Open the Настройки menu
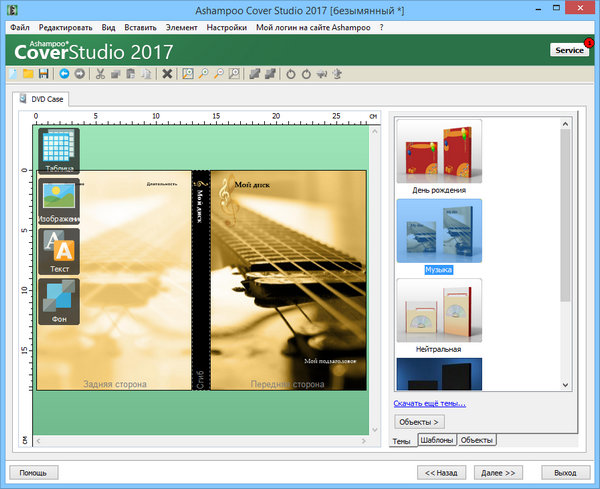The width and height of the screenshot is (600, 489). (226, 28)
